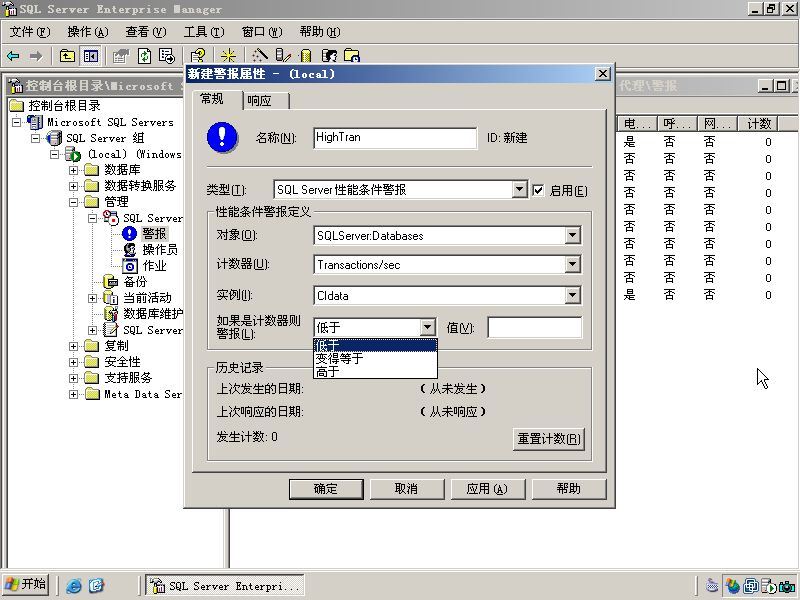Expand the 数据转换服务 node

click(x=73, y=186)
